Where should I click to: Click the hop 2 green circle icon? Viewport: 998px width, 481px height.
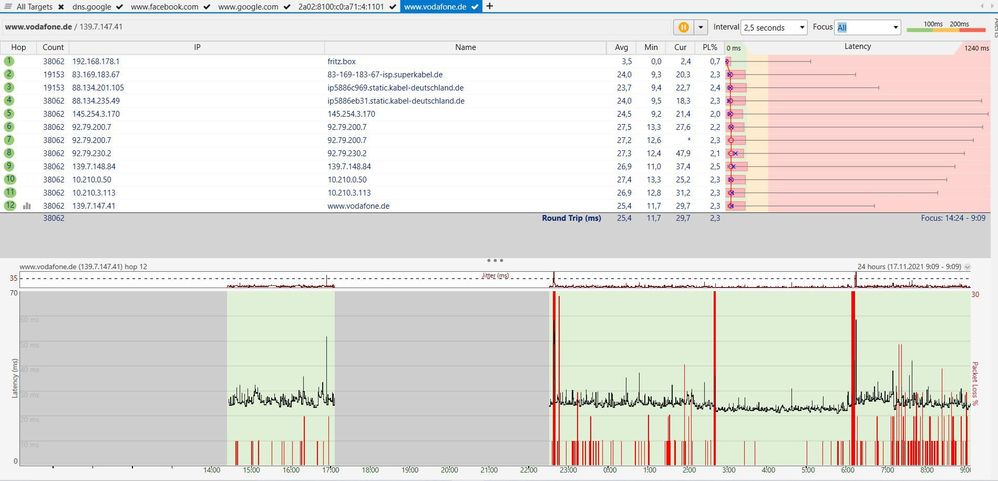pos(8,74)
